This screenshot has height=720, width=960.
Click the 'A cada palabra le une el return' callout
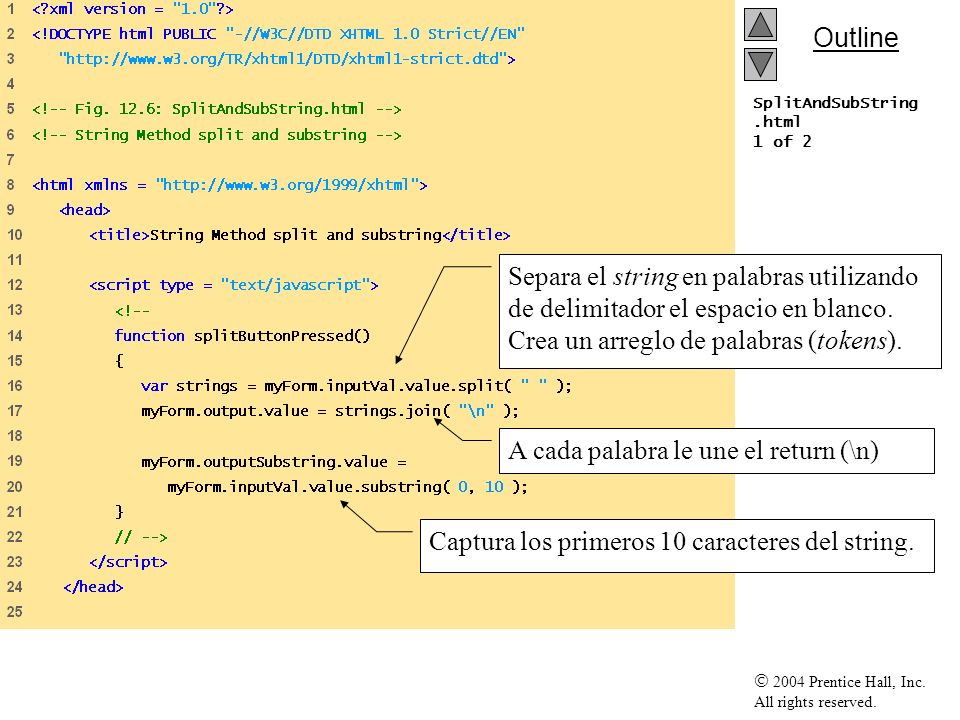pos(717,451)
